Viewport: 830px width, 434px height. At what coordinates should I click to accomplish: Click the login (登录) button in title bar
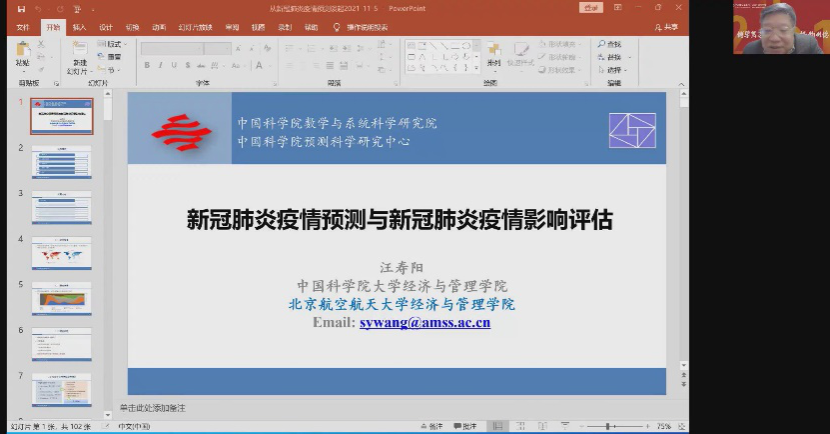592,8
